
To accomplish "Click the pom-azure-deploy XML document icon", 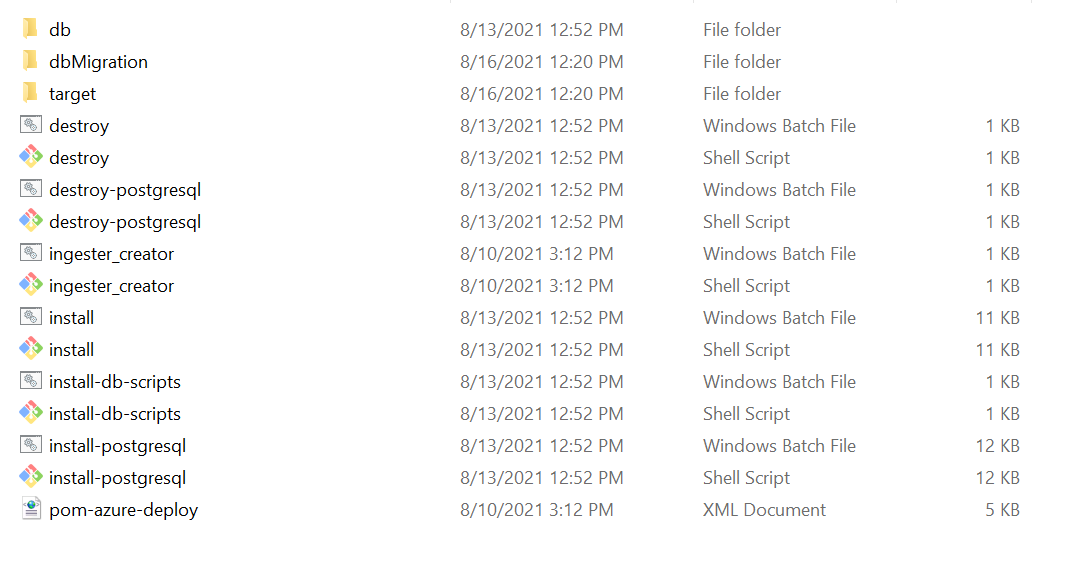I will tap(31, 509).
